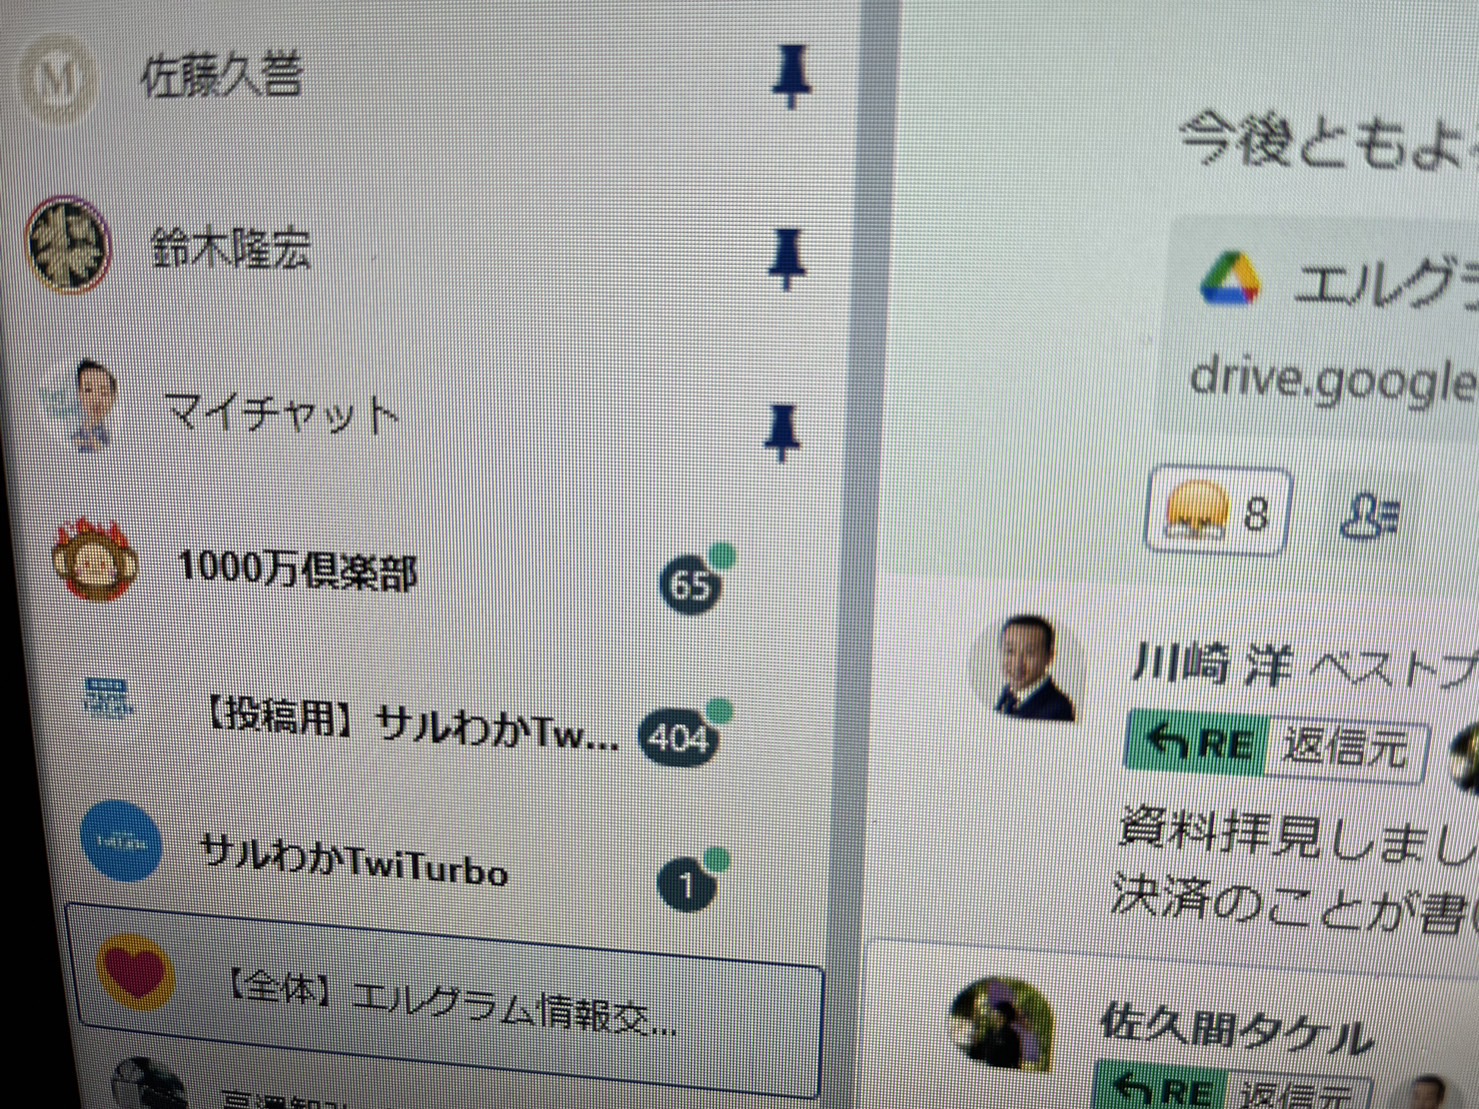
Task: Click the 【投稿用】サルわか group icon
Action: coord(108,698)
